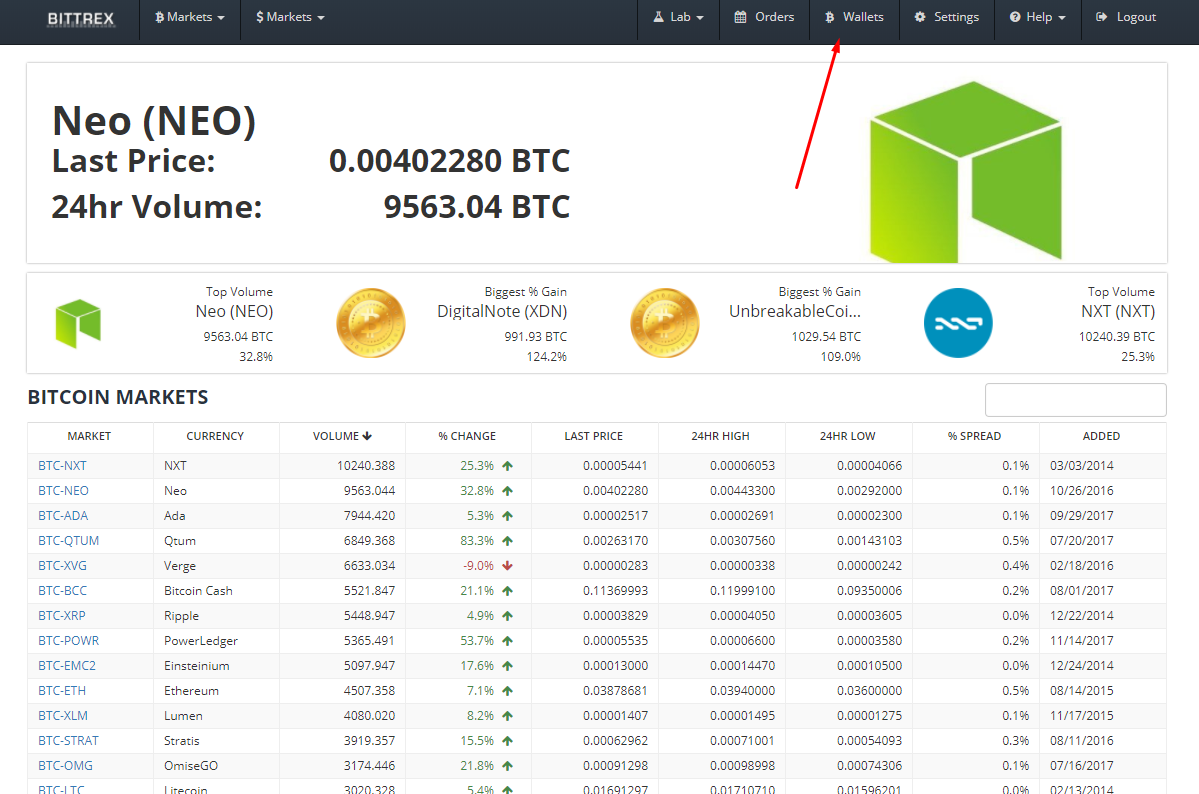Click the up arrow in Neo row

click(507, 491)
